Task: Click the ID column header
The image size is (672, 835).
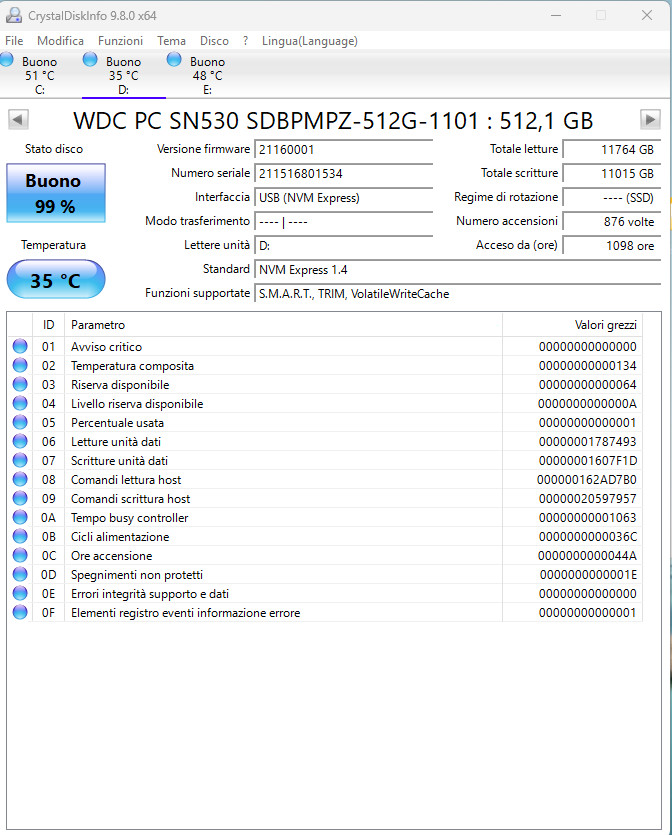Action: (48, 325)
